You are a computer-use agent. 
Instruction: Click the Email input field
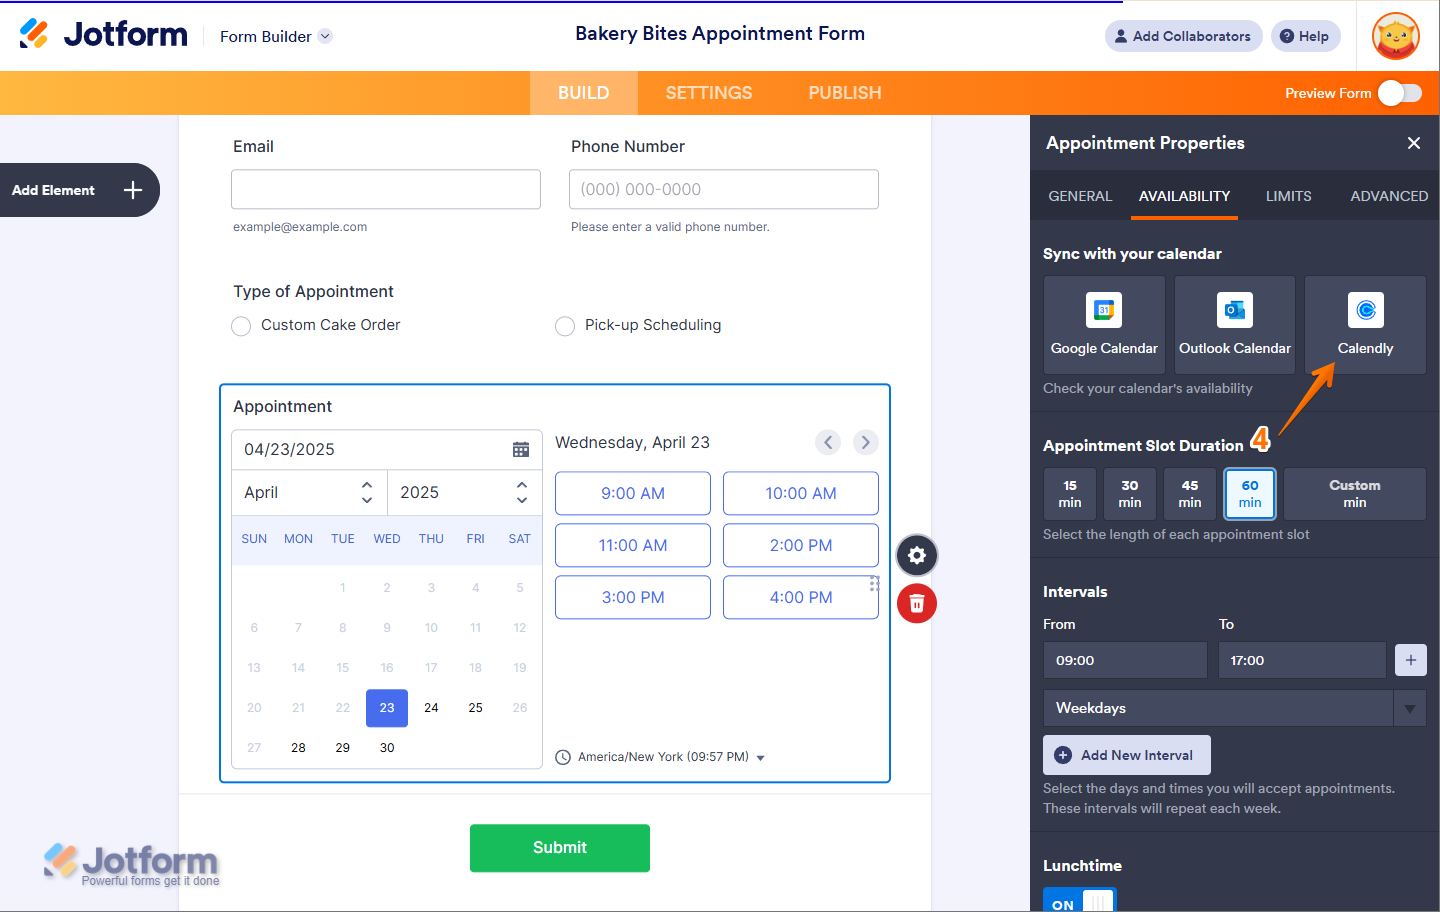click(x=386, y=189)
